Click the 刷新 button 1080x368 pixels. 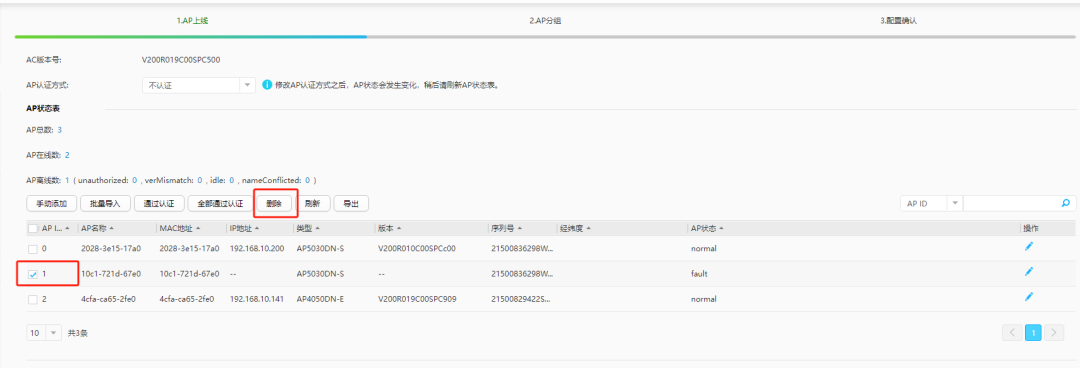[312, 203]
